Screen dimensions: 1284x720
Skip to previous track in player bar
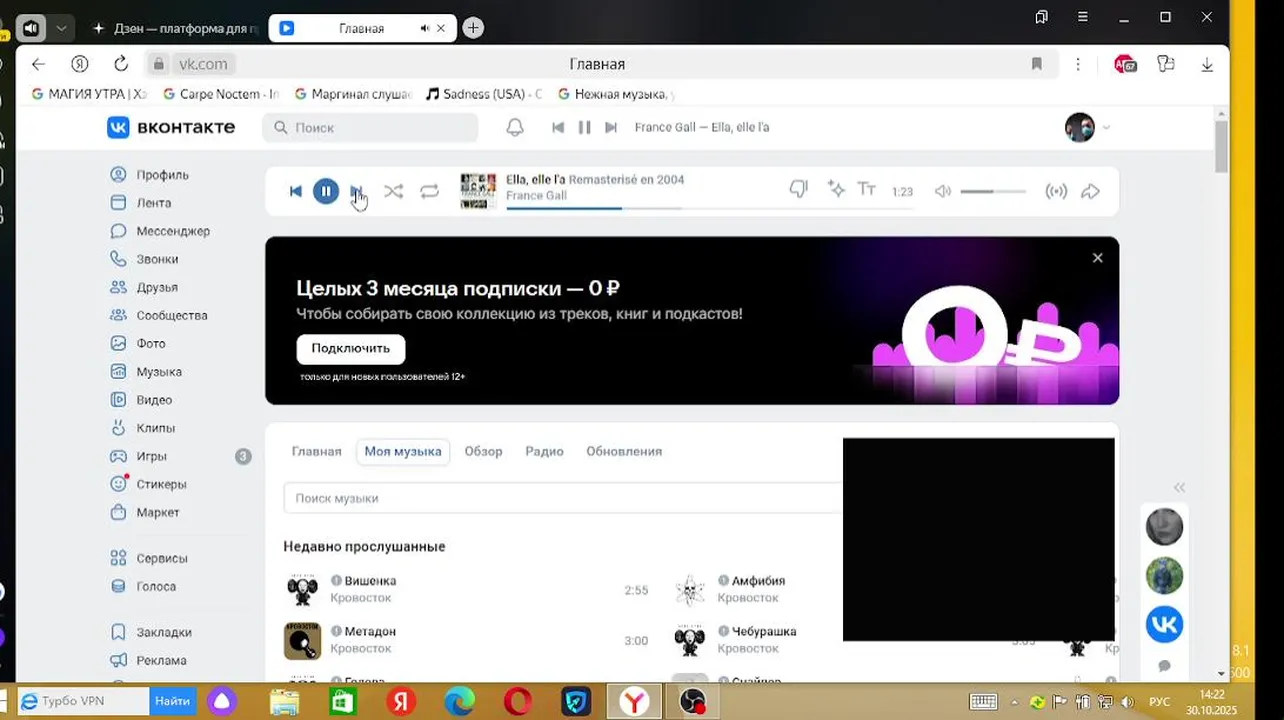295,191
